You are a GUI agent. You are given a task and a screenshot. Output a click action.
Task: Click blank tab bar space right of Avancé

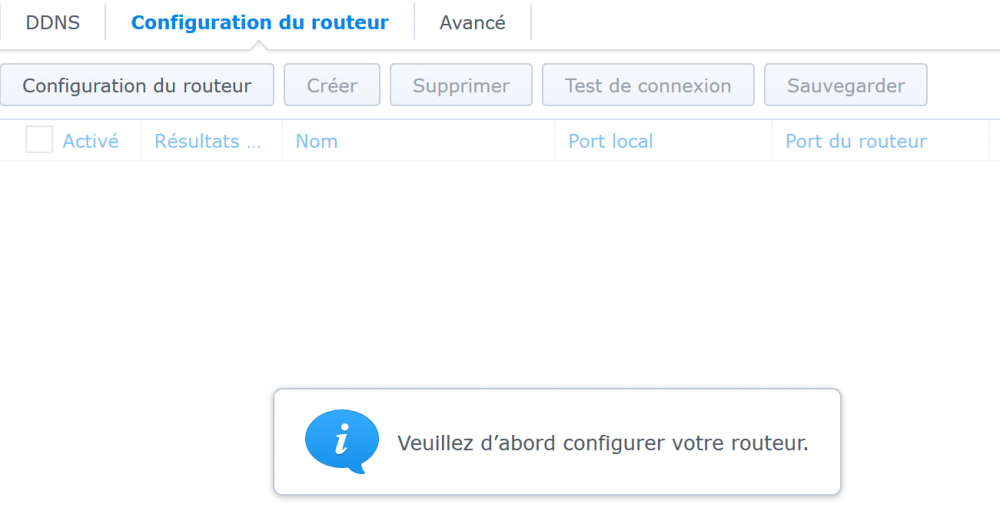760,22
